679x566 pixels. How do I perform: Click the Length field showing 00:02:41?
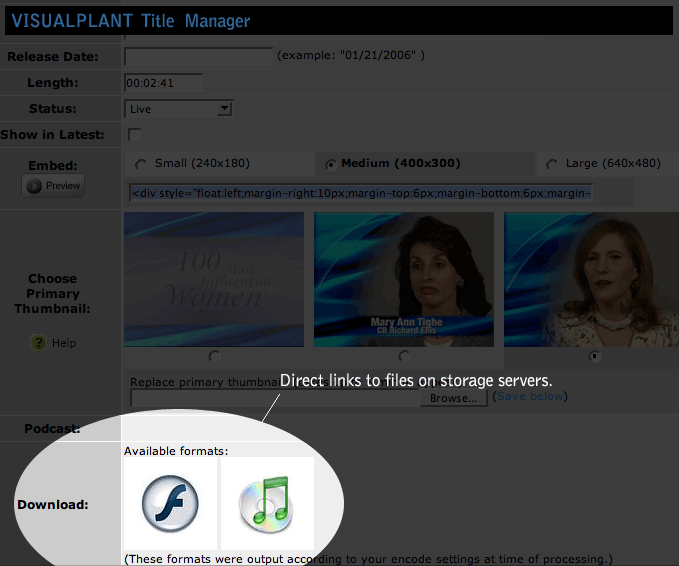tap(164, 83)
